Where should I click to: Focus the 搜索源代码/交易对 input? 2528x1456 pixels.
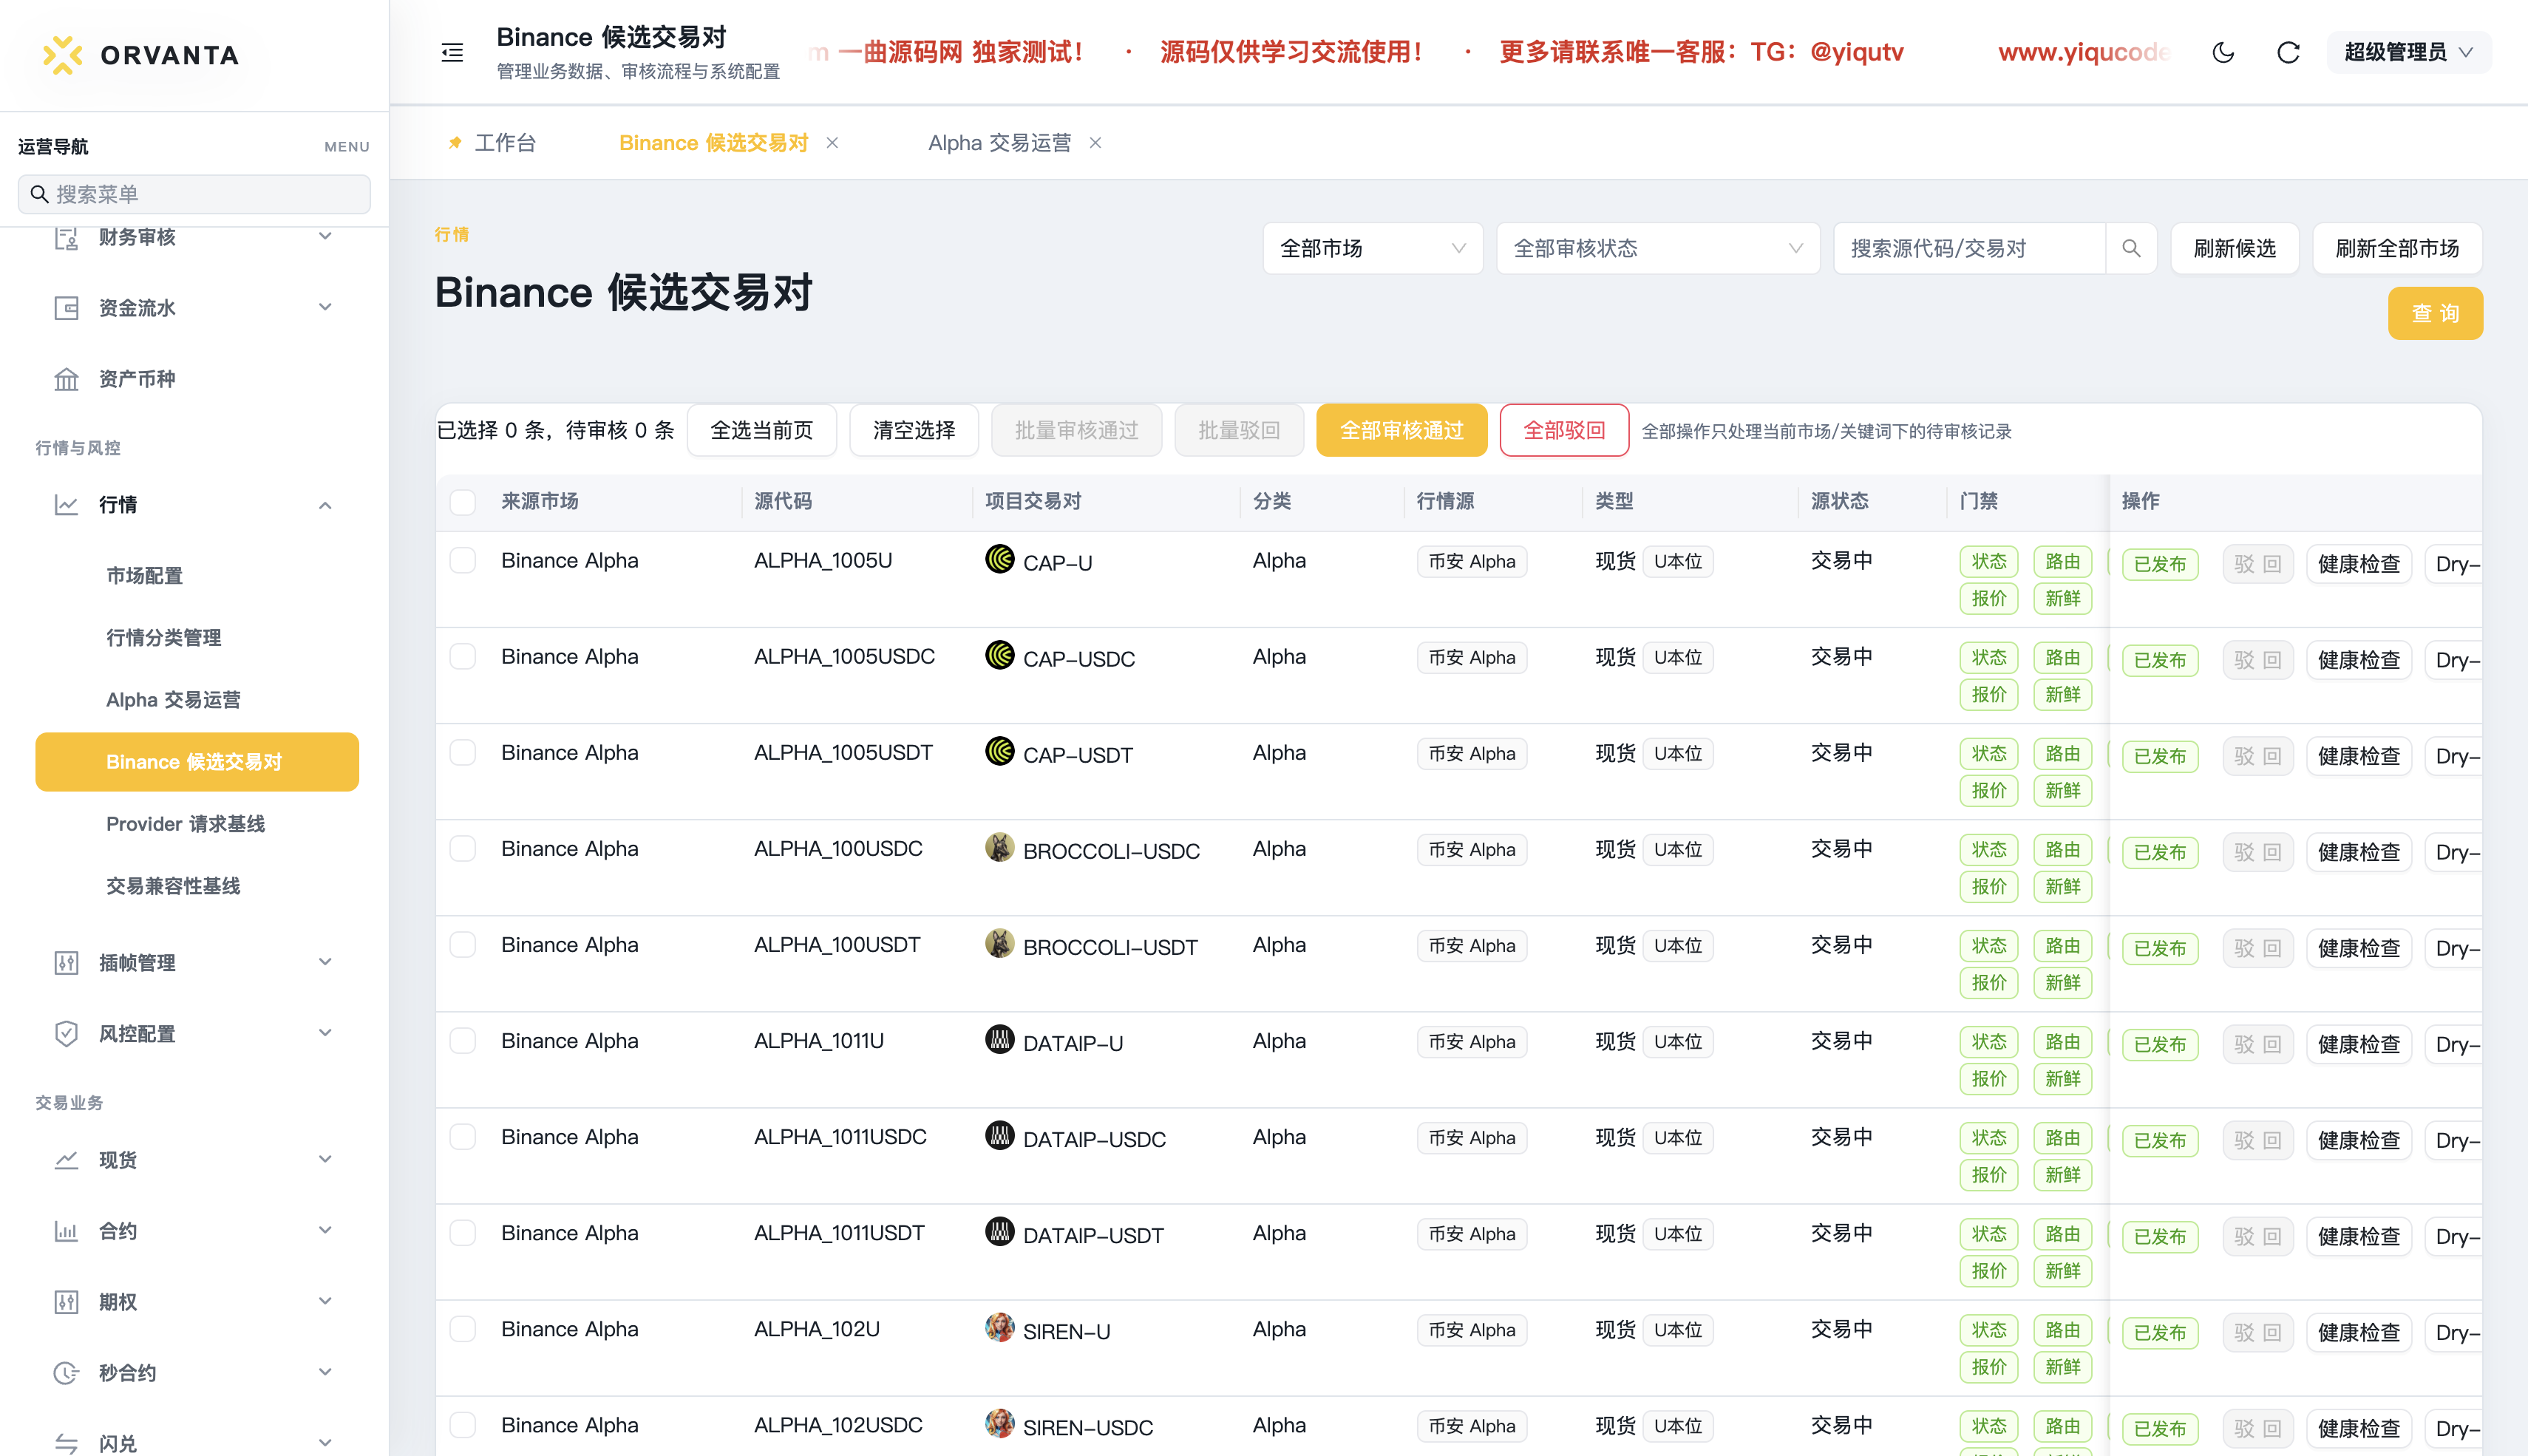coord(1969,248)
